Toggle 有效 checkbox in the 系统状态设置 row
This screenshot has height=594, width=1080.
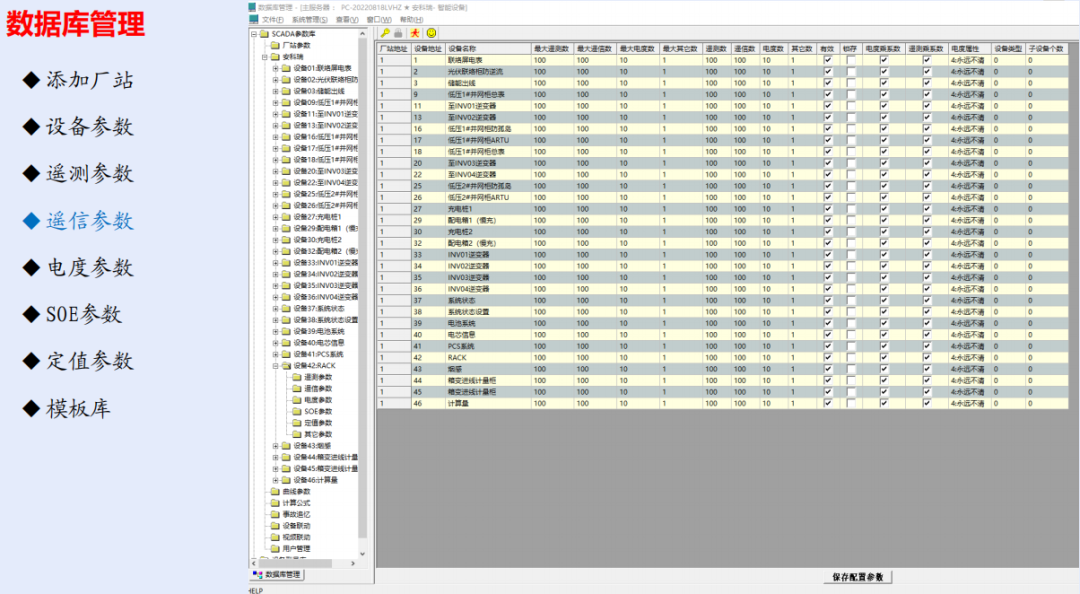point(828,312)
